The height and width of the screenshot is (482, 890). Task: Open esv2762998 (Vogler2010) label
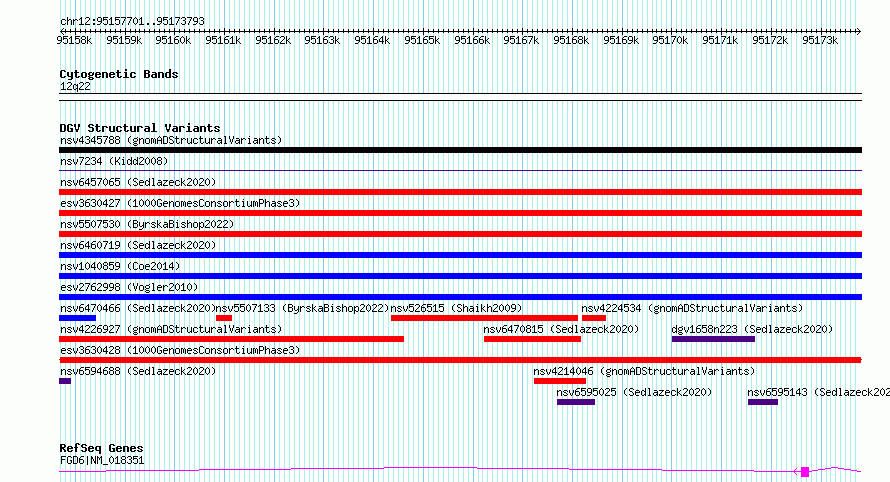129,287
